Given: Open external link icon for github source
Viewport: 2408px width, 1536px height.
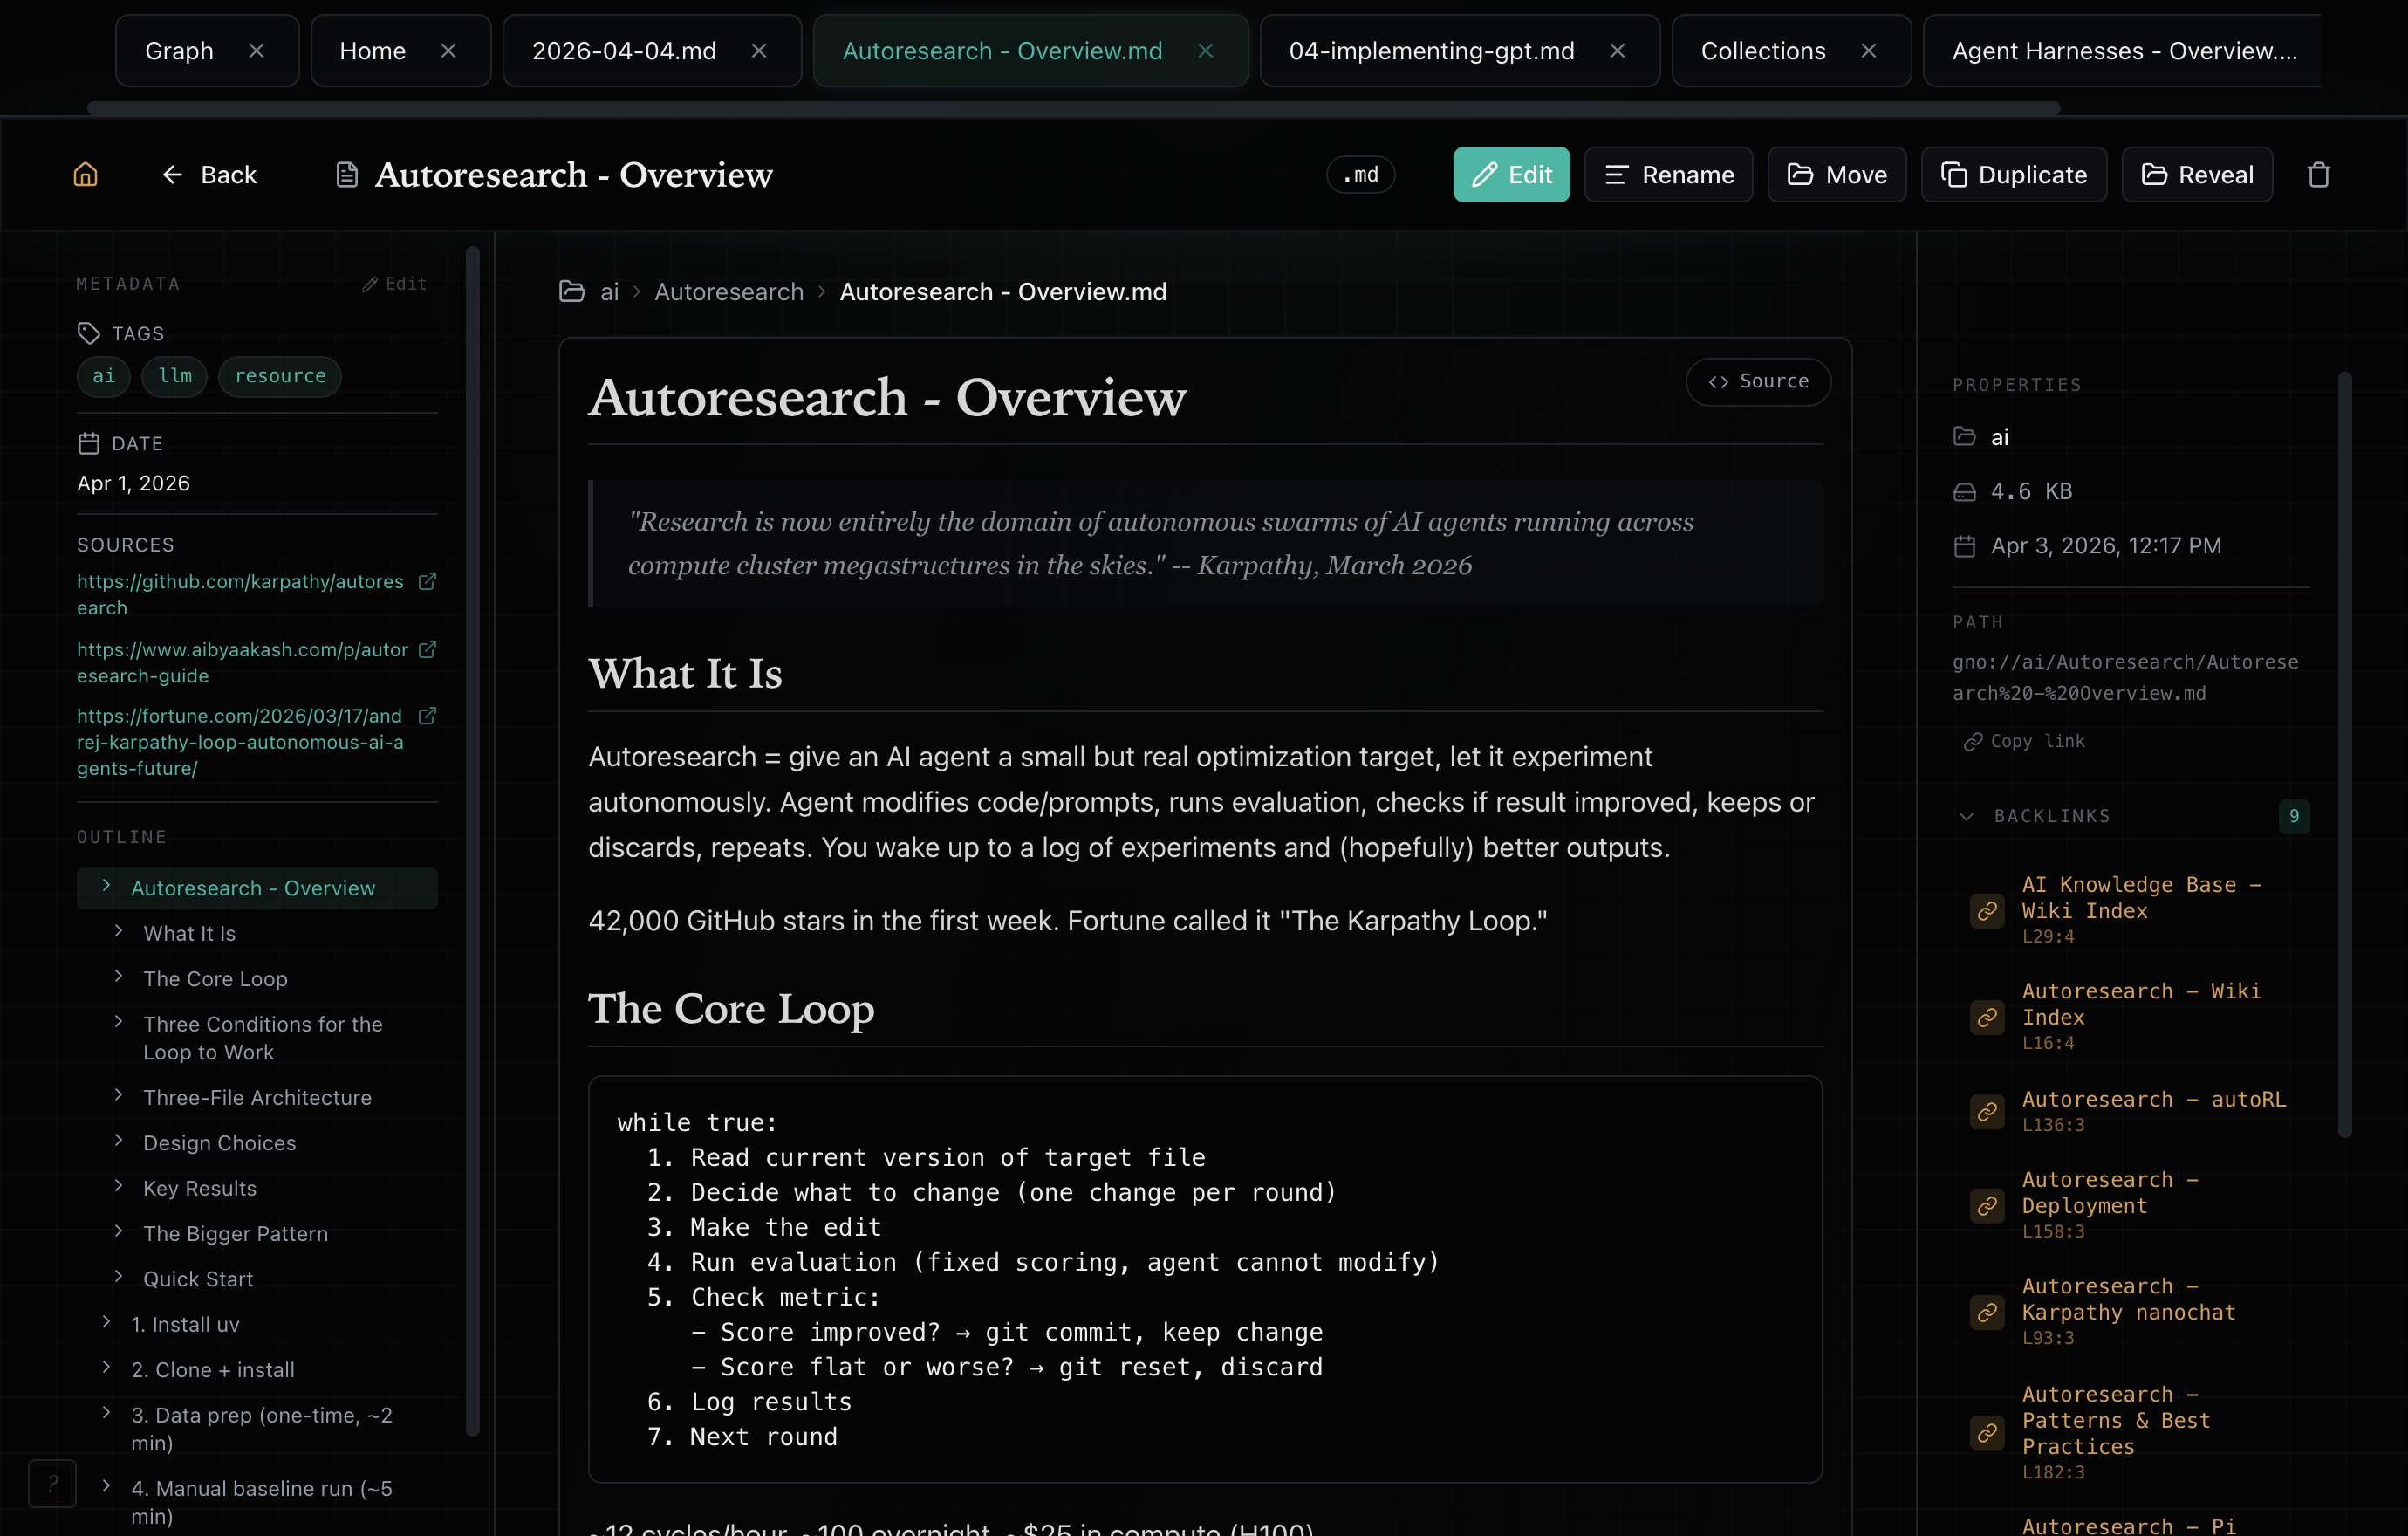Looking at the screenshot, I should tap(427, 582).
